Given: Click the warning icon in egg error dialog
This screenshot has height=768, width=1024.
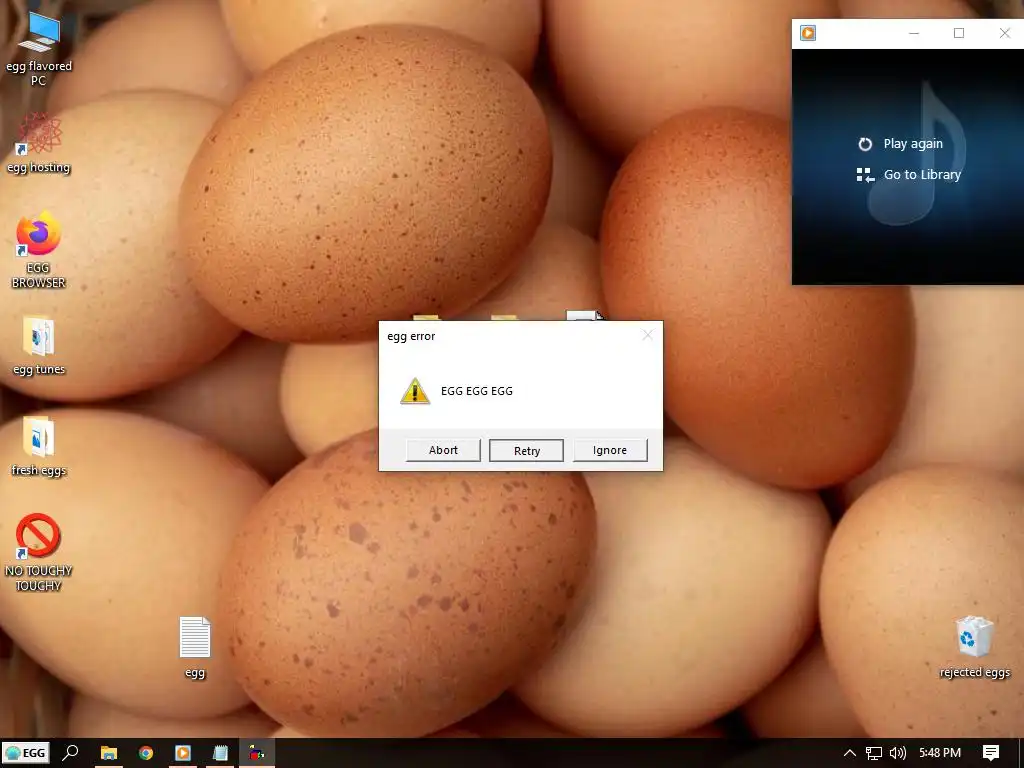Looking at the screenshot, I should click(415, 391).
